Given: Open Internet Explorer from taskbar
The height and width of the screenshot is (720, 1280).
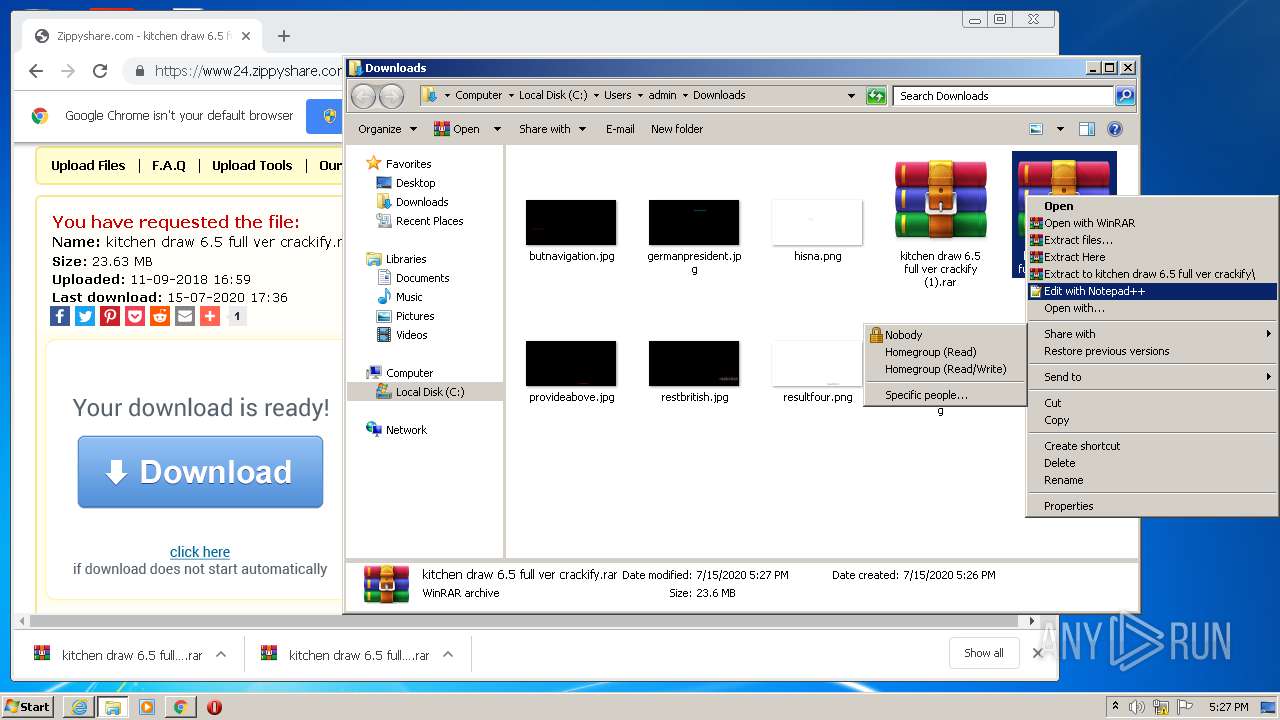Looking at the screenshot, I should [79, 707].
